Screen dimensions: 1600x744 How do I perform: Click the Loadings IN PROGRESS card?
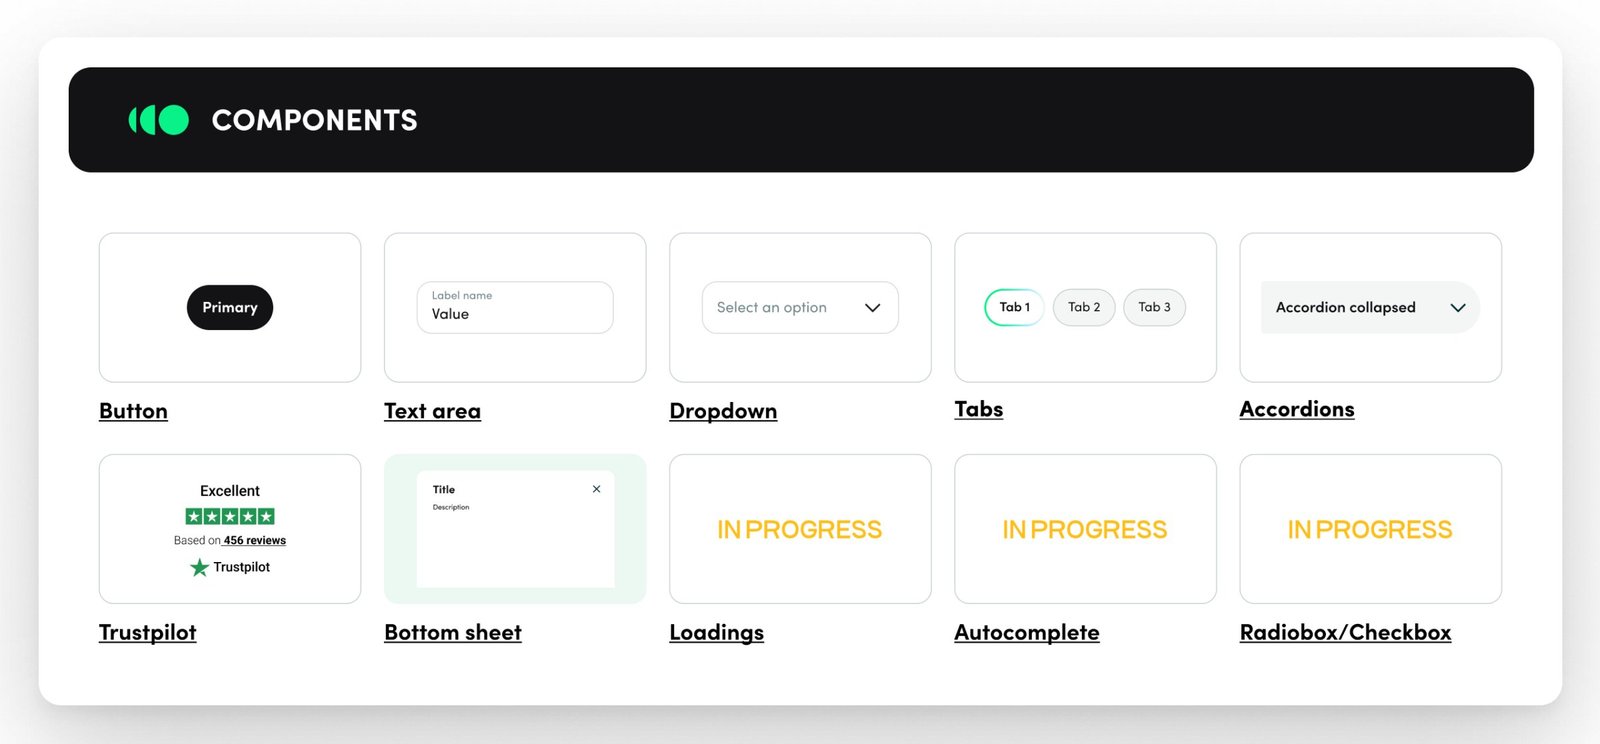[800, 529]
